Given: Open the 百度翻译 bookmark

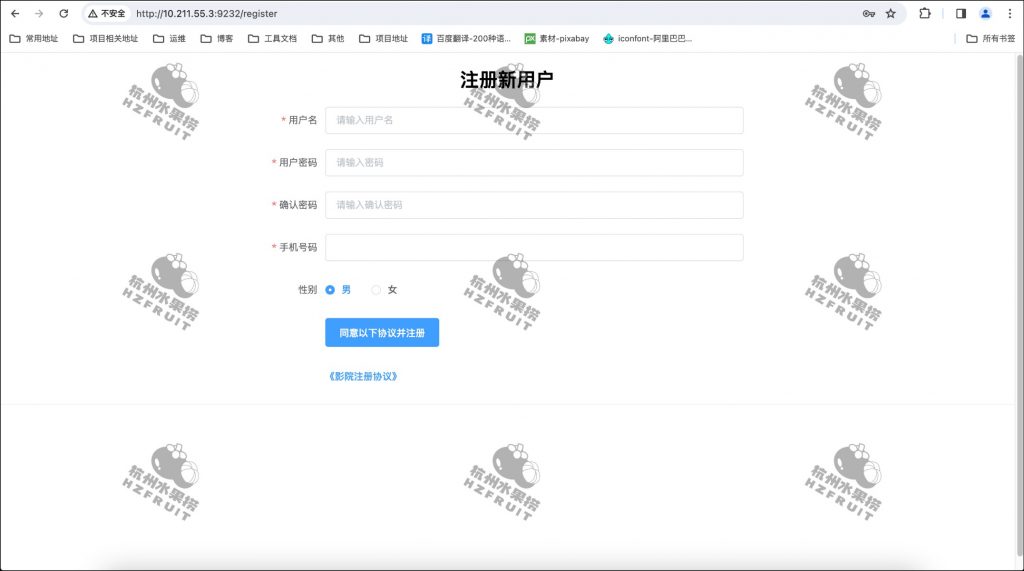Looking at the screenshot, I should coord(466,39).
